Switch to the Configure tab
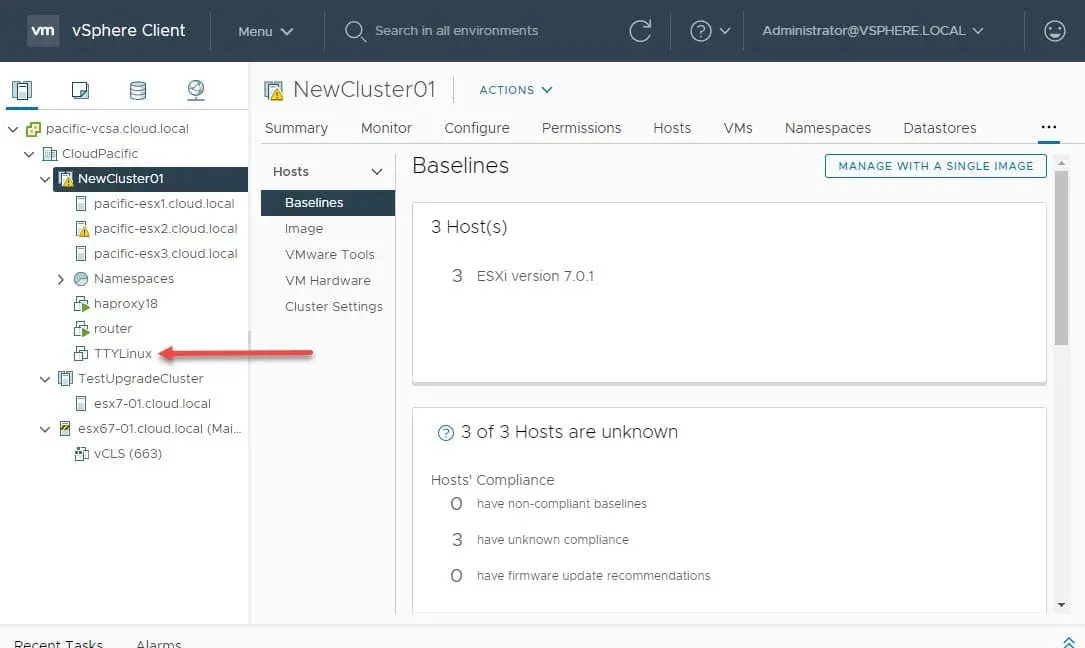This screenshot has height=648, width=1085. point(477,128)
